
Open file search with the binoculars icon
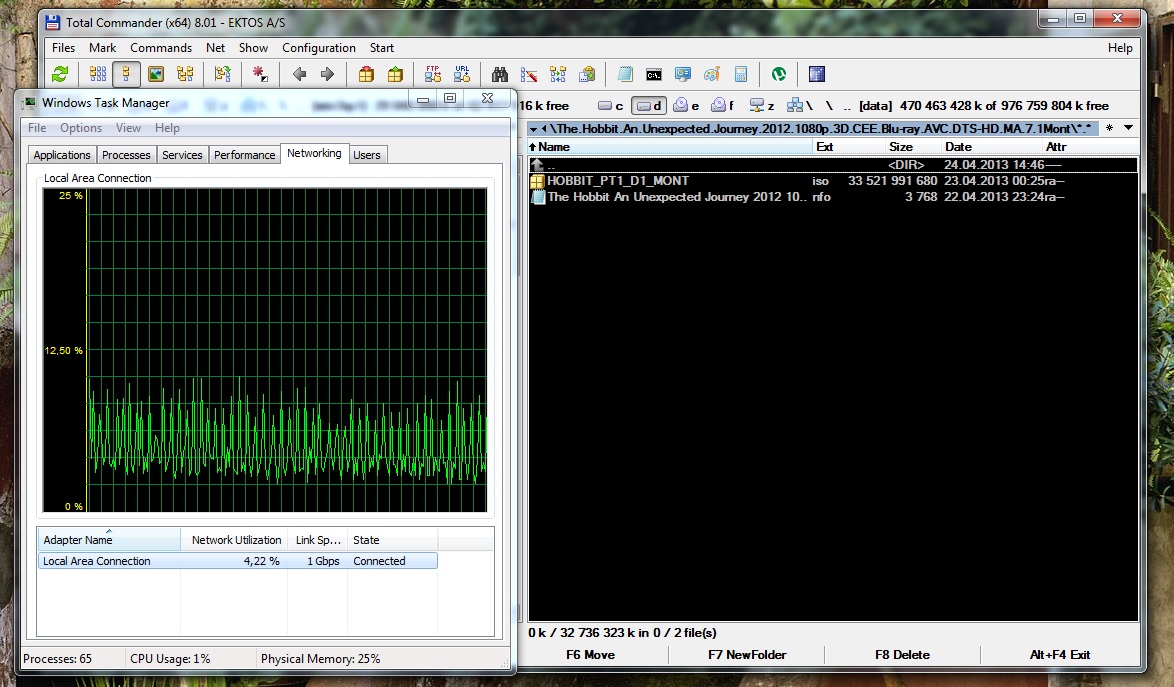(499, 74)
